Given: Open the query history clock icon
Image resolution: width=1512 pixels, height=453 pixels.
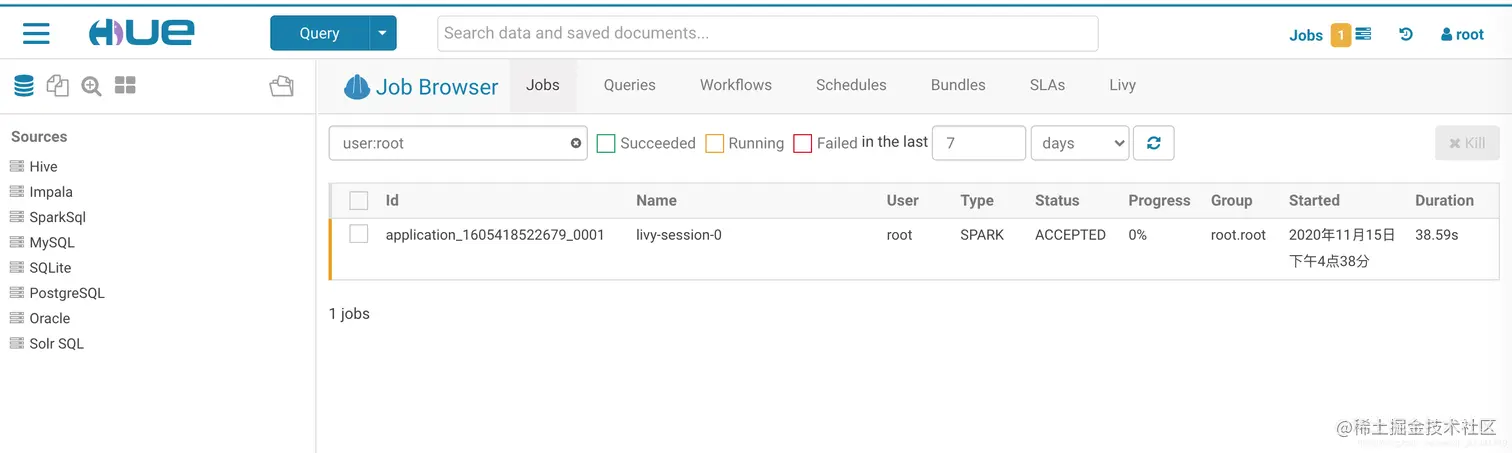Looking at the screenshot, I should pos(1406,34).
